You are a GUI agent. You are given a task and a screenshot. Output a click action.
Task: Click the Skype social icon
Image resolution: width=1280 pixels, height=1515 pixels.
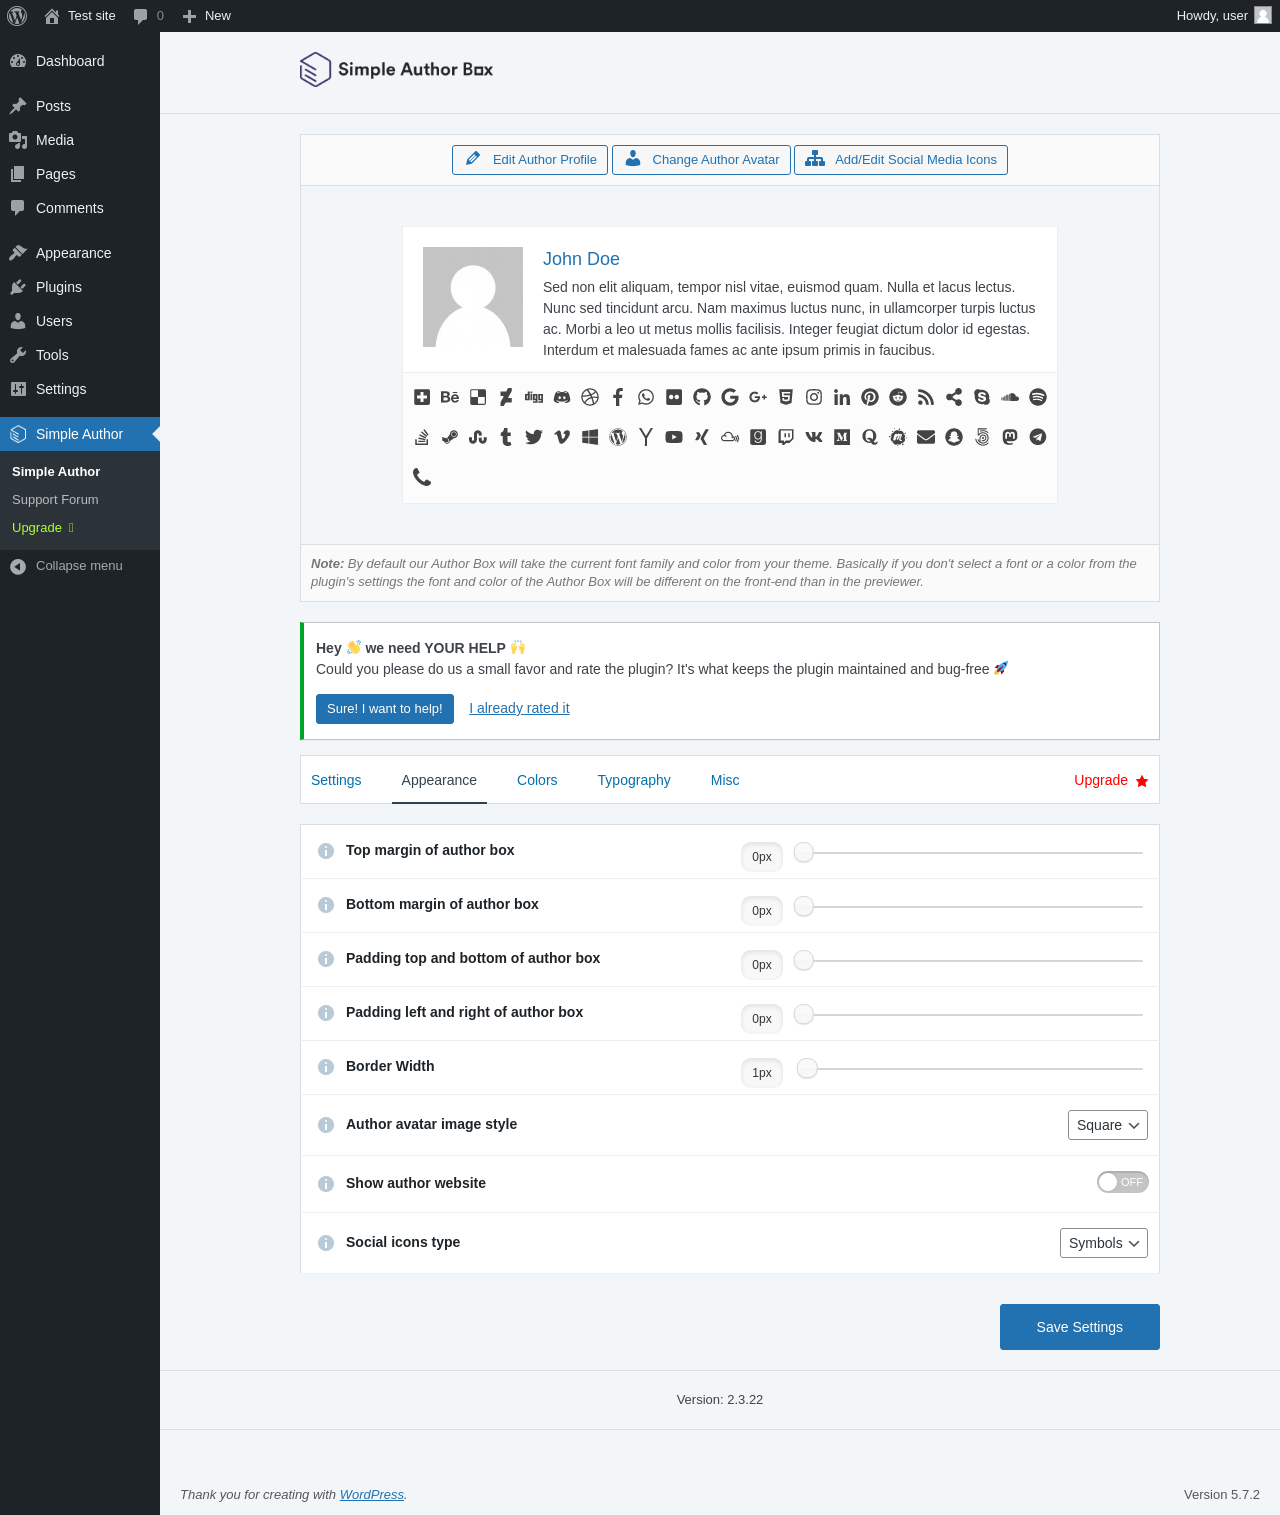982,397
